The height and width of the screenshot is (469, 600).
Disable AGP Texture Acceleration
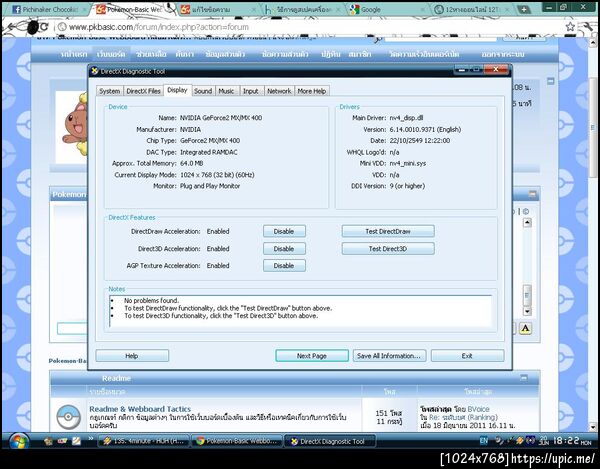(x=284, y=265)
